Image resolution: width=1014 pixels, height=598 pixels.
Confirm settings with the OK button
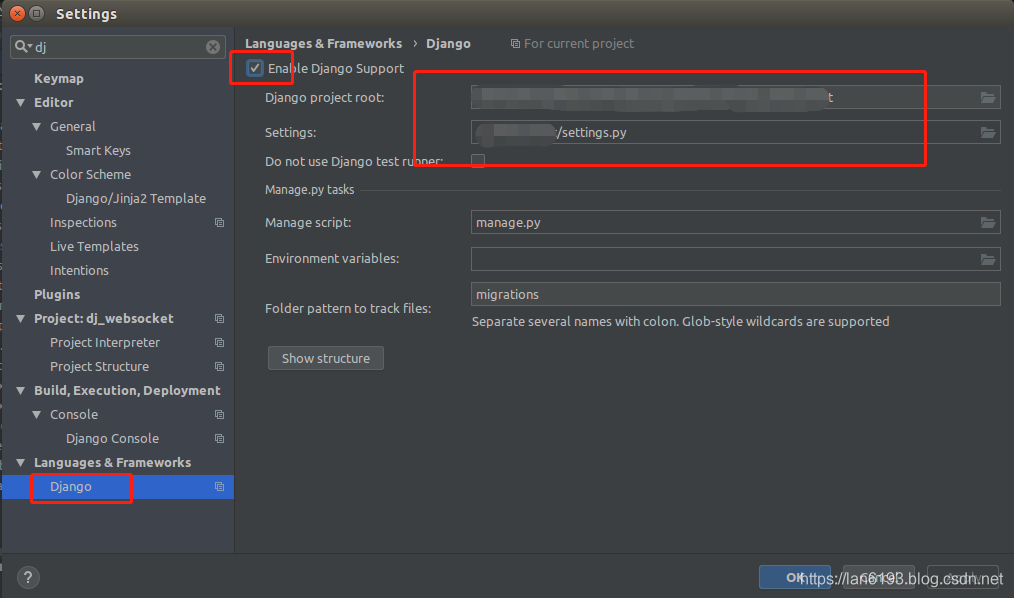coord(795,577)
